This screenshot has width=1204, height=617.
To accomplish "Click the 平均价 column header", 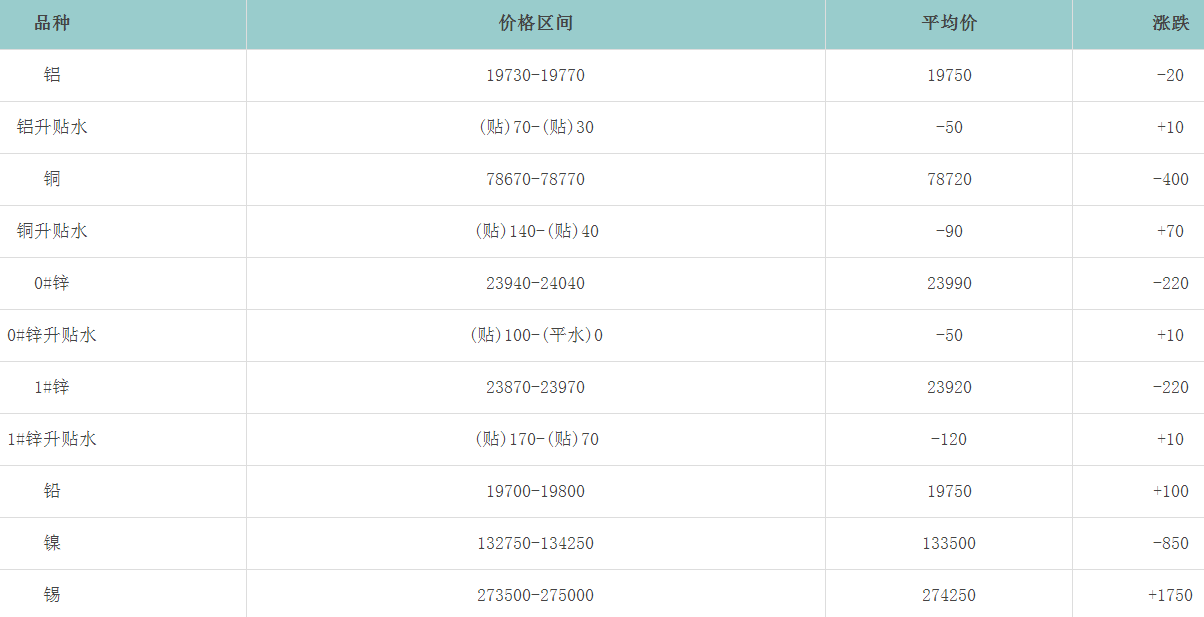I will (948, 24).
